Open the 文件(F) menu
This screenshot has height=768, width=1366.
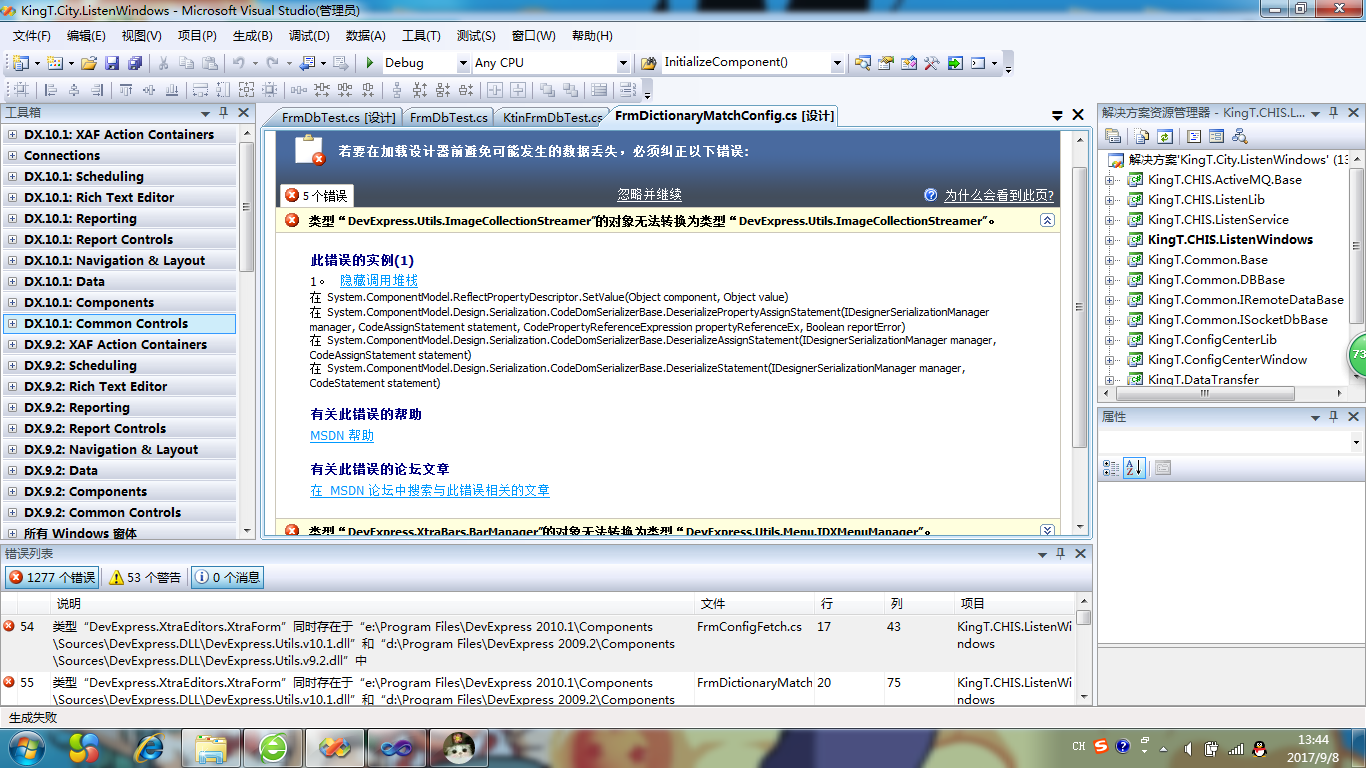pos(32,36)
